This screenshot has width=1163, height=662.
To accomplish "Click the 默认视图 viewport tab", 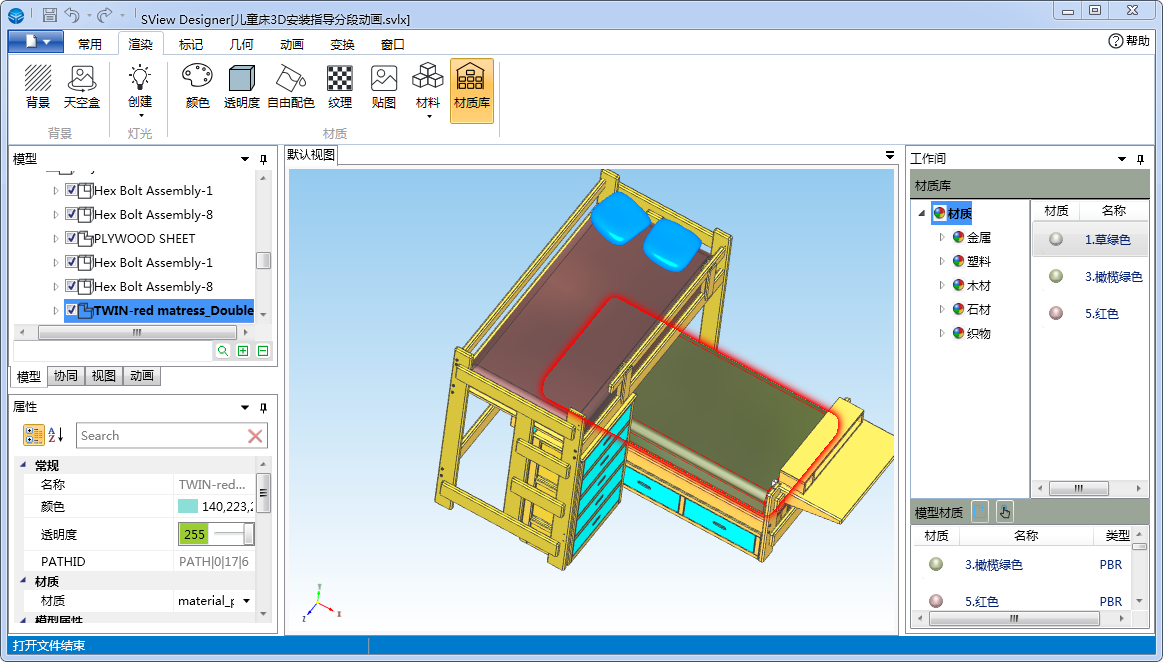I will point(311,155).
